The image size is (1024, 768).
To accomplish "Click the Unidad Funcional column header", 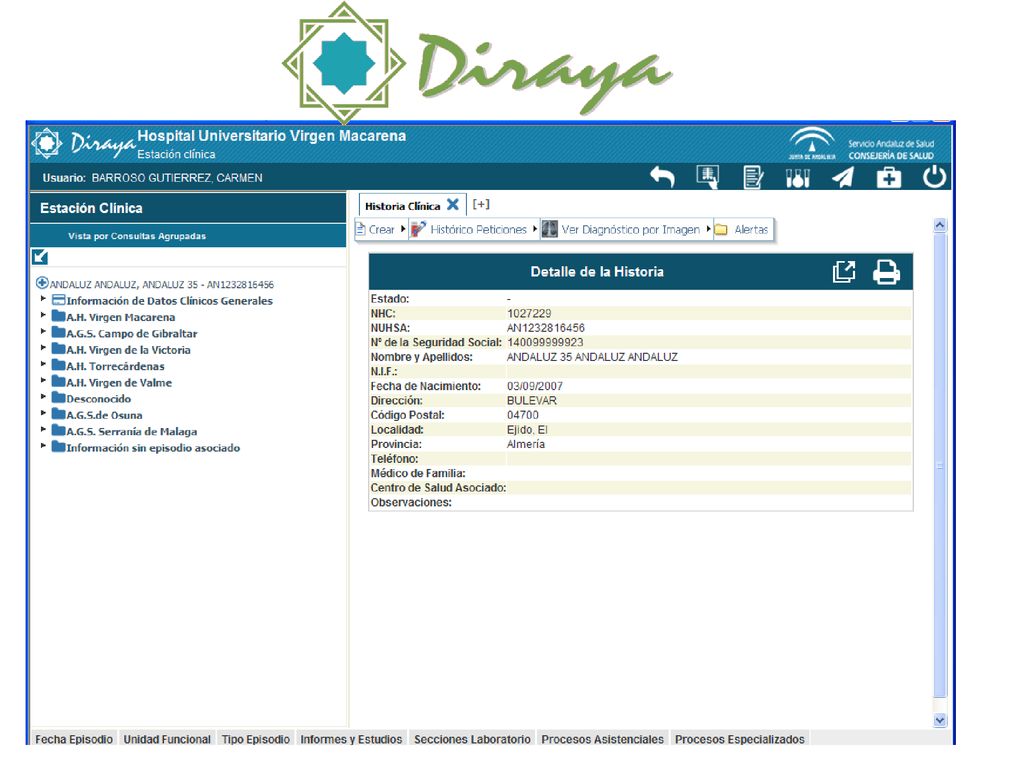I will pos(167,739).
